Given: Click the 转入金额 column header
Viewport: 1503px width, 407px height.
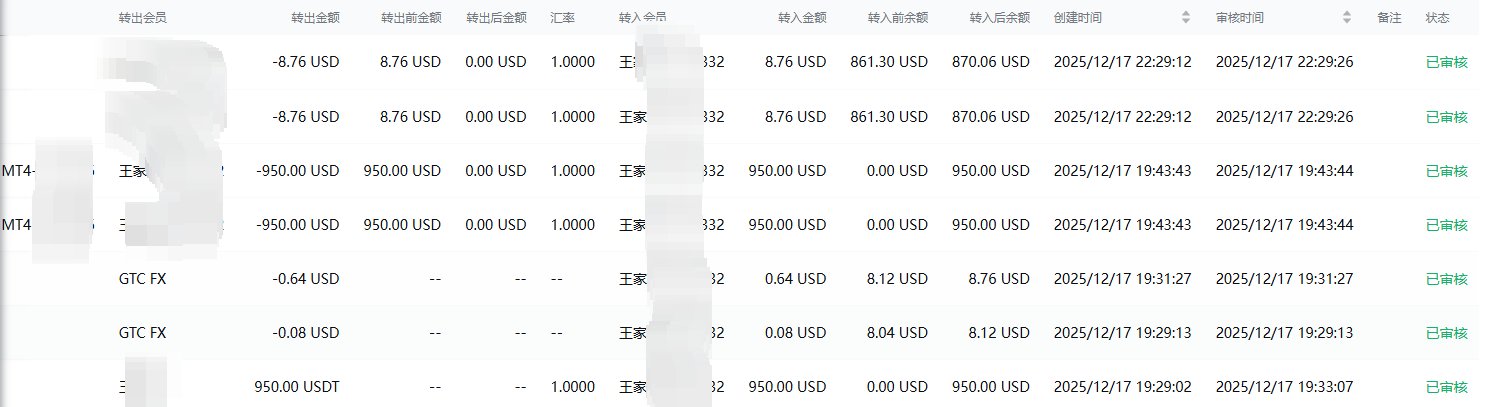Looking at the screenshot, I should [801, 18].
